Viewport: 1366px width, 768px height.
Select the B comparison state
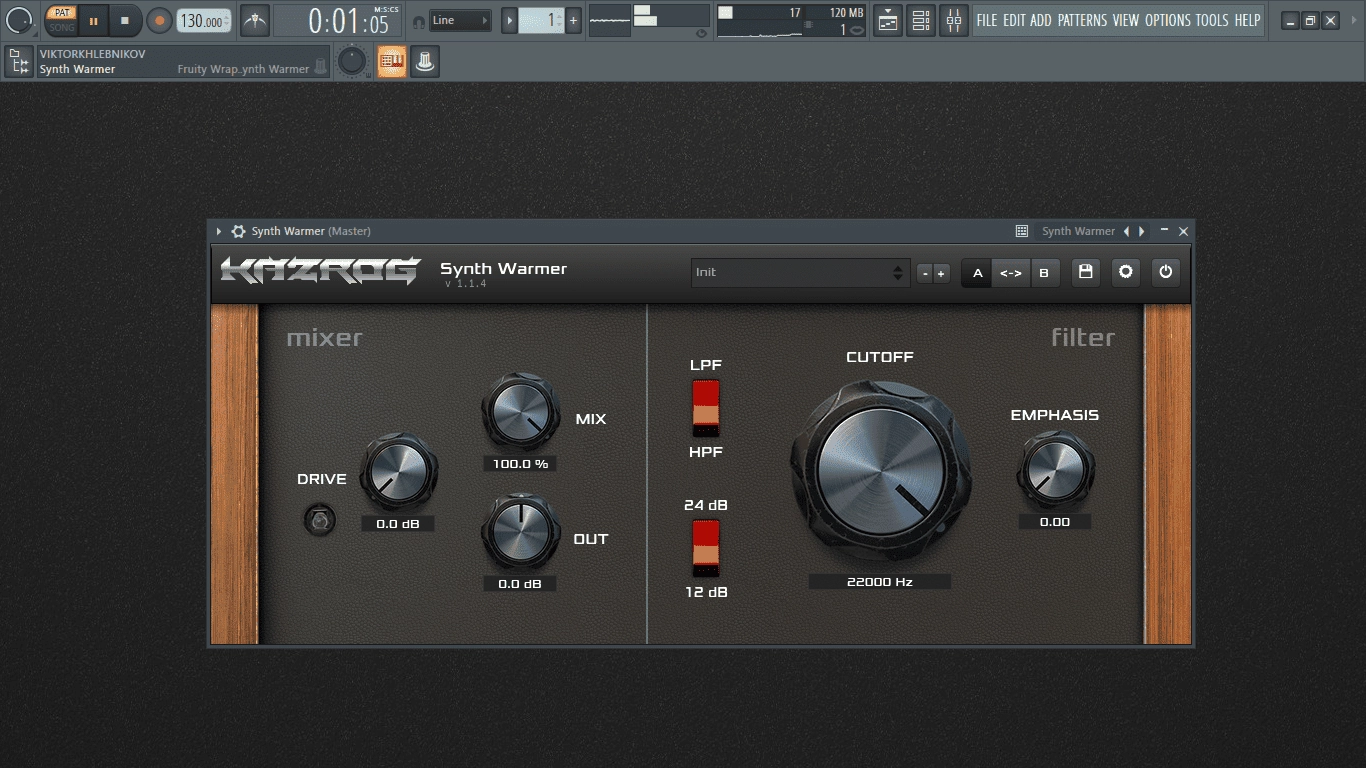point(1044,273)
